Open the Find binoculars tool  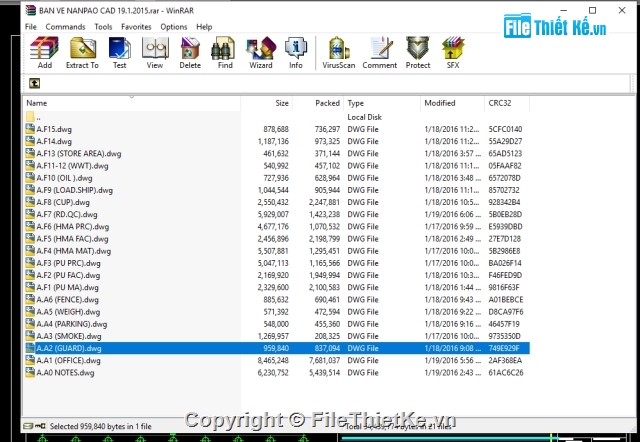point(224,52)
